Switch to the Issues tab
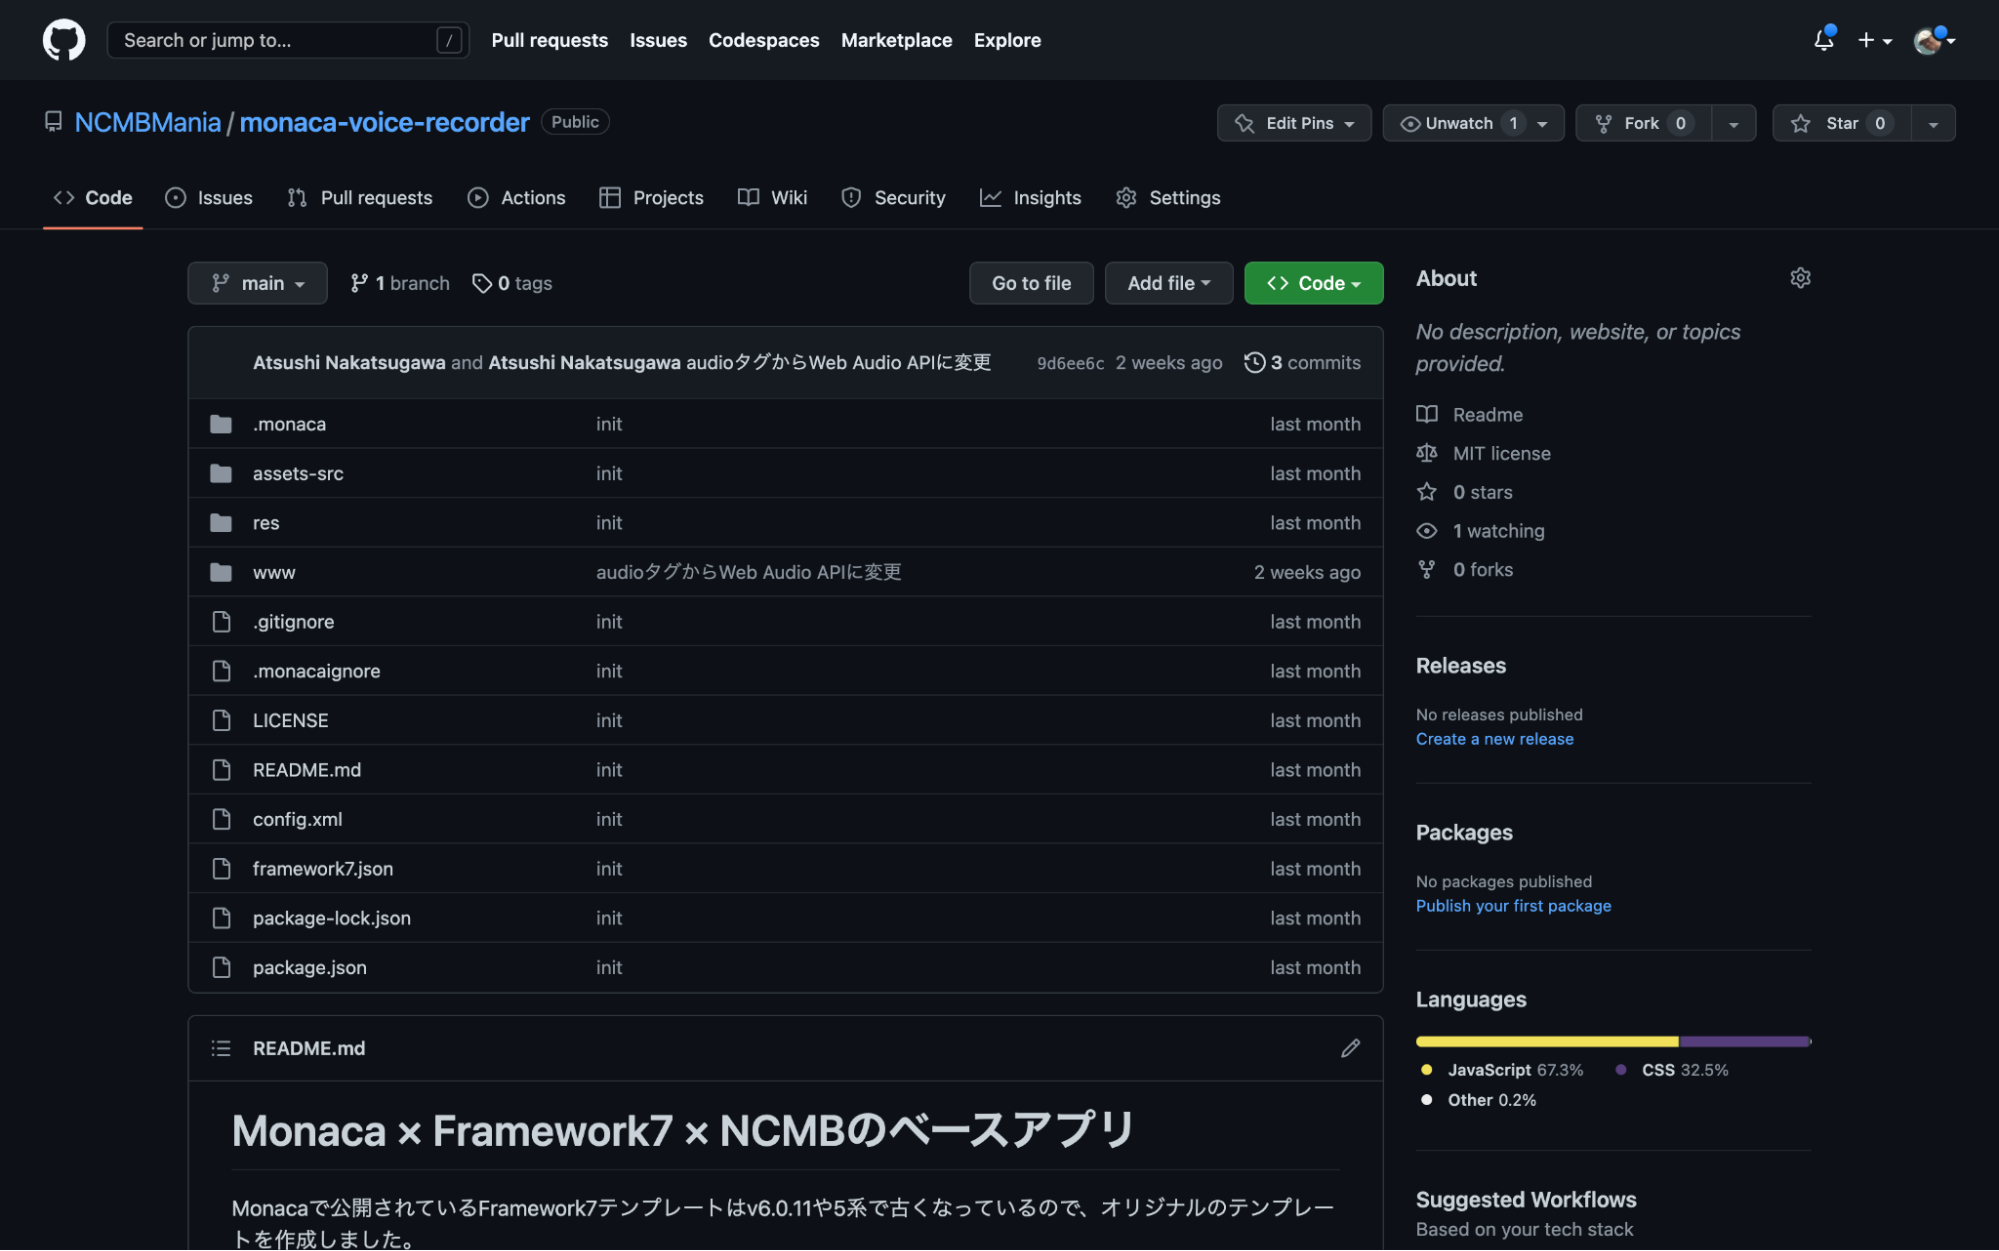 pyautogui.click(x=209, y=198)
